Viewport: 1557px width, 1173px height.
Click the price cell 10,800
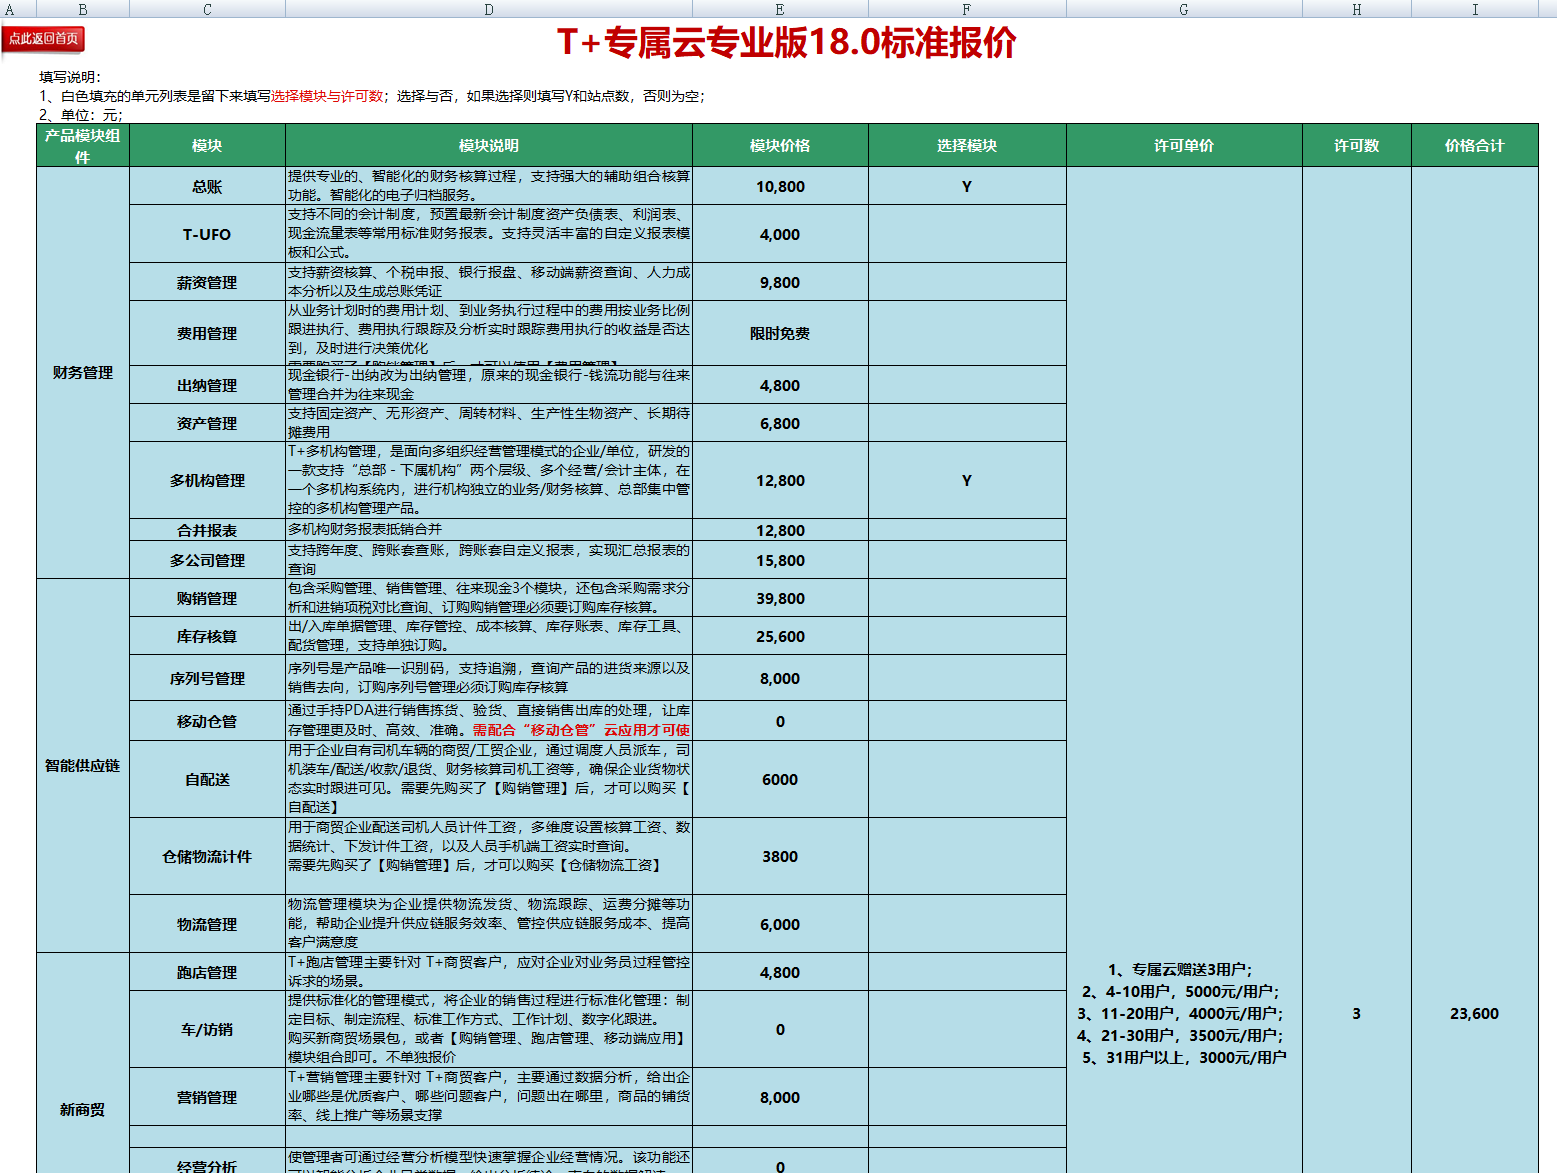tap(780, 186)
